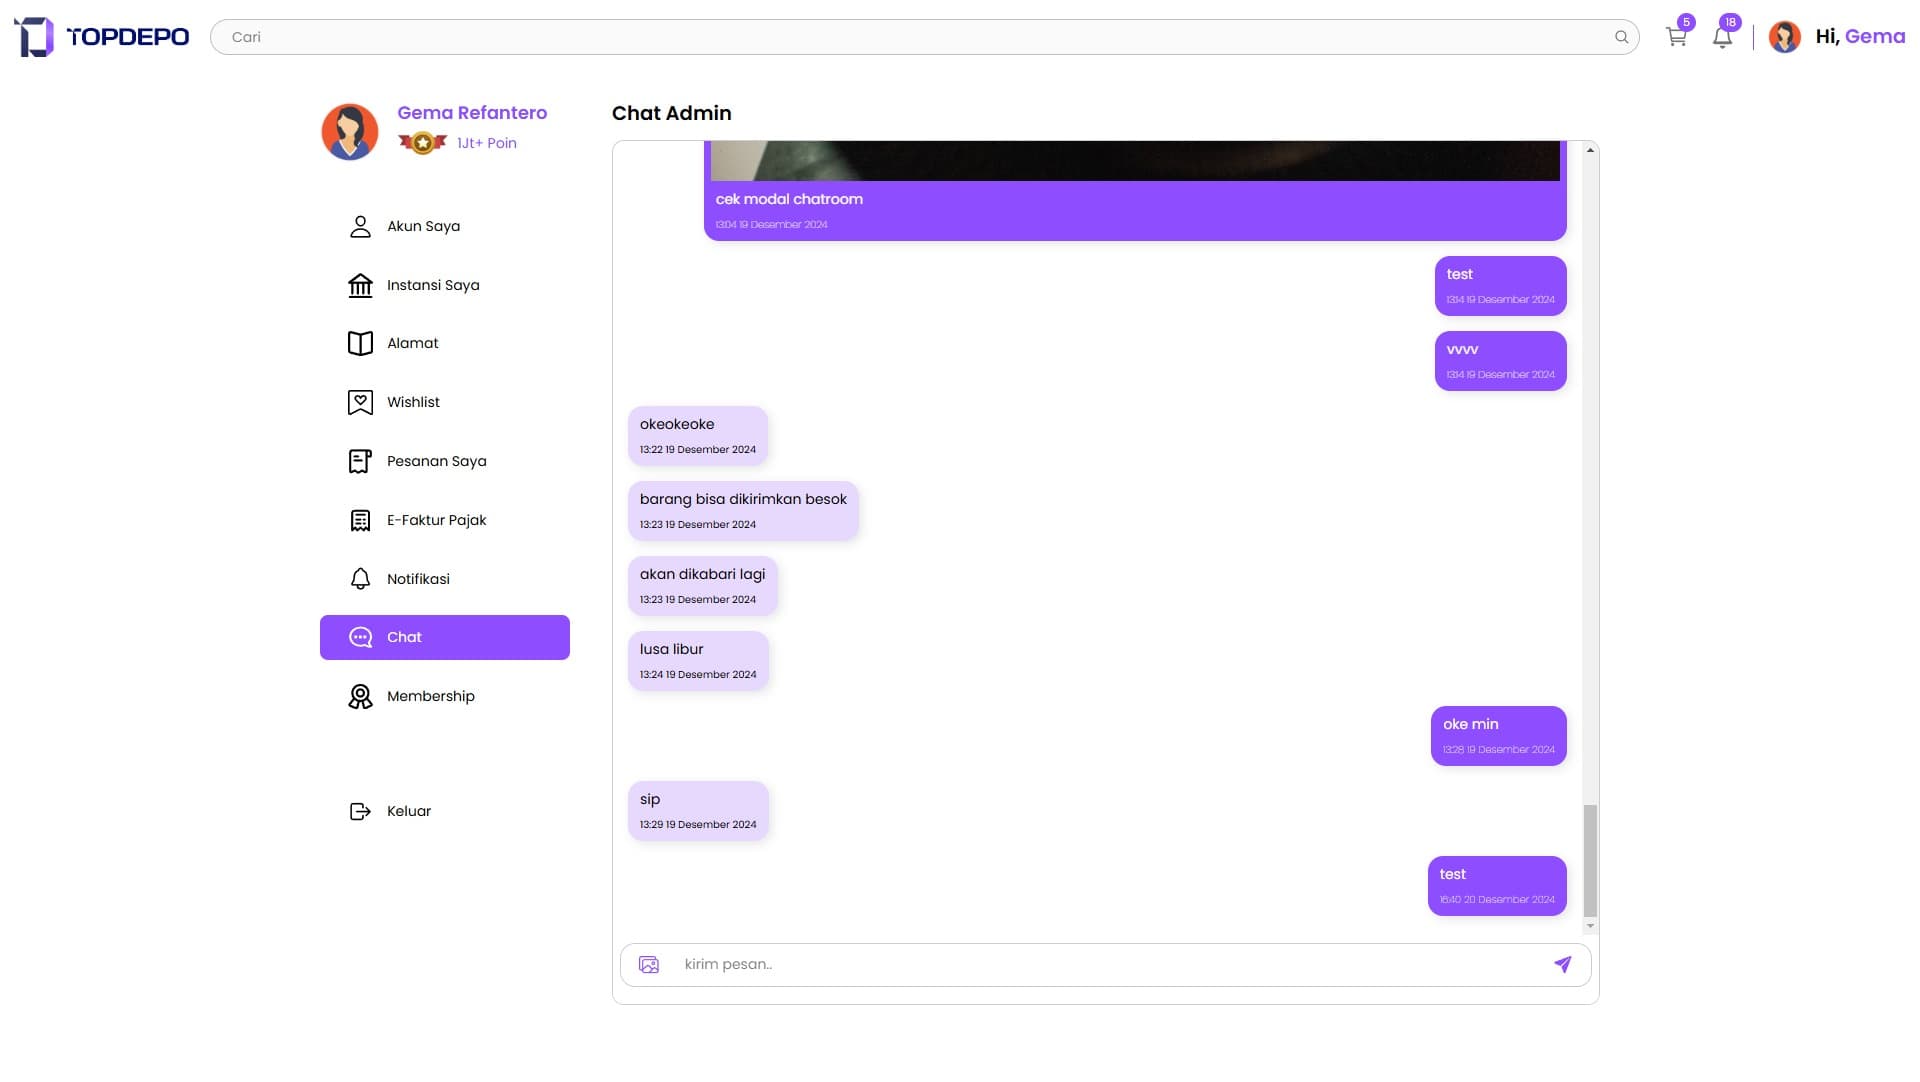Image resolution: width=1920 pixels, height=1082 pixels.
Task: Open the Alamat section
Action: (x=412, y=343)
